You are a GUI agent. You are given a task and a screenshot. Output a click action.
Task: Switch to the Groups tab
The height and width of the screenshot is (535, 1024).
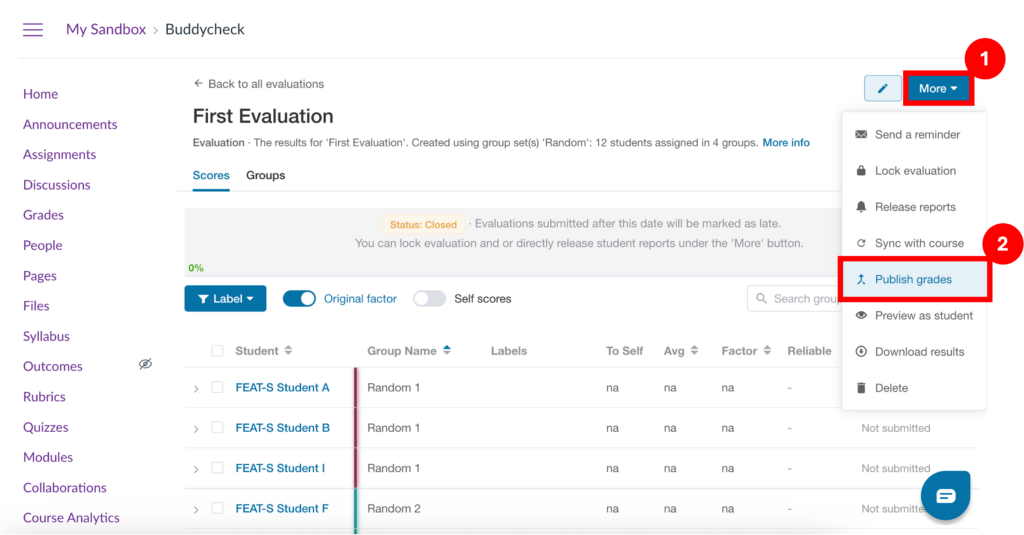265,175
